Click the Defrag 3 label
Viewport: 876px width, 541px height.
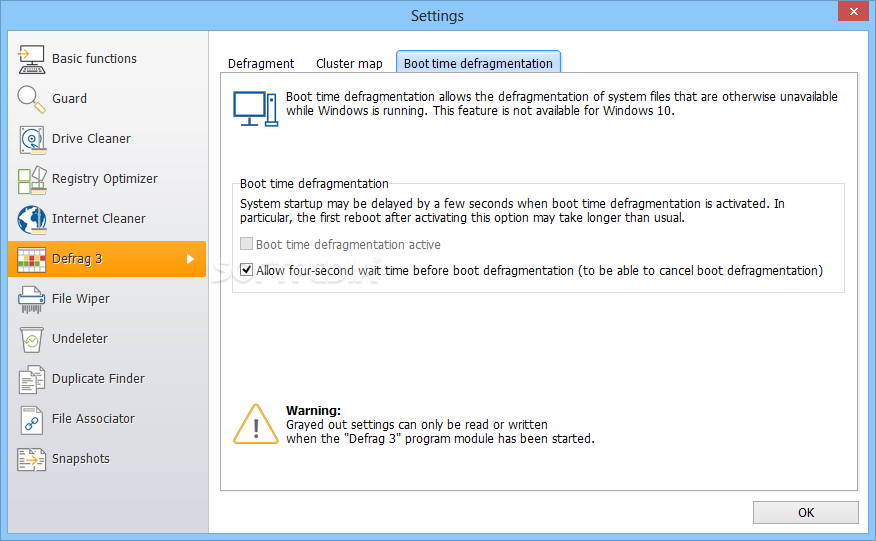tap(77, 259)
